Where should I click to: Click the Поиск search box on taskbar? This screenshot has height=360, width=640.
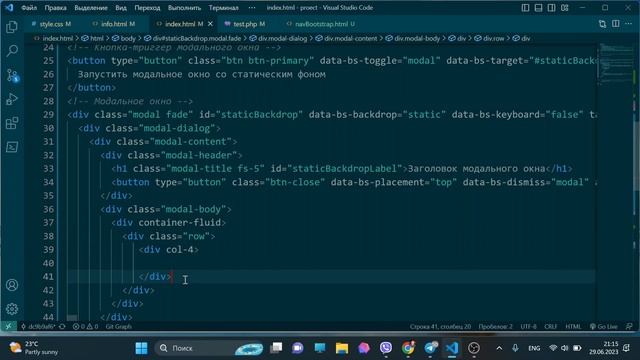tap(209, 348)
